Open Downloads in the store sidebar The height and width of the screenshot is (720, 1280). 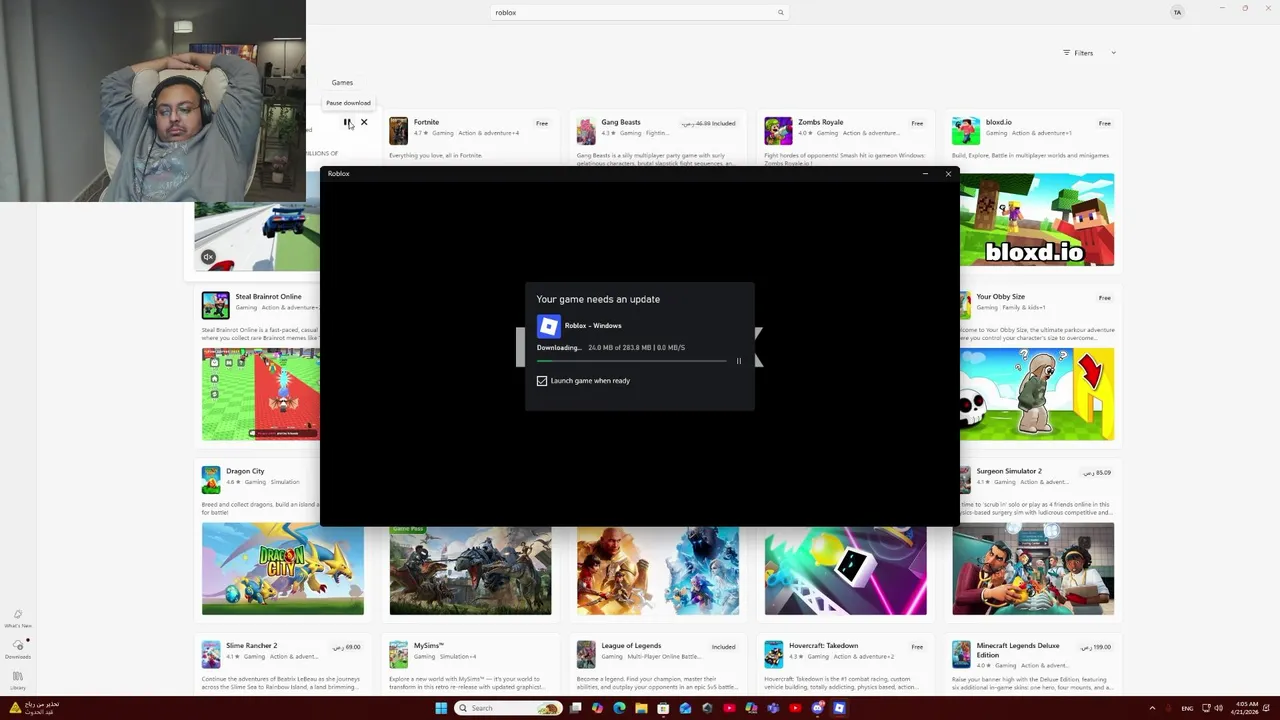click(x=18, y=649)
